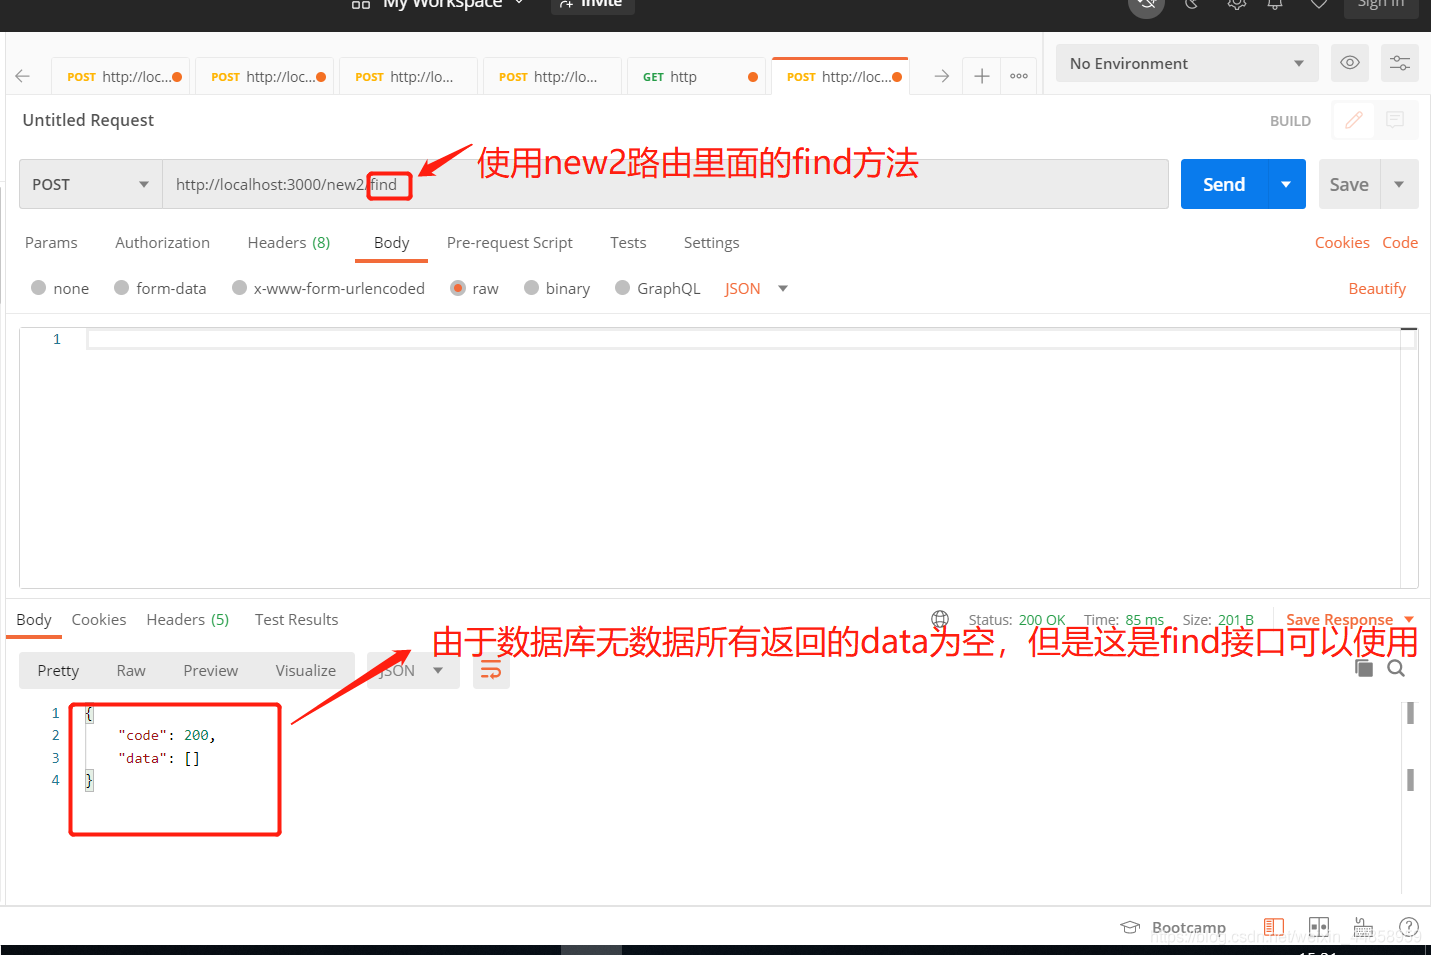Toggle two-pane view in status bar
Image resolution: width=1431 pixels, height=955 pixels.
(1318, 927)
